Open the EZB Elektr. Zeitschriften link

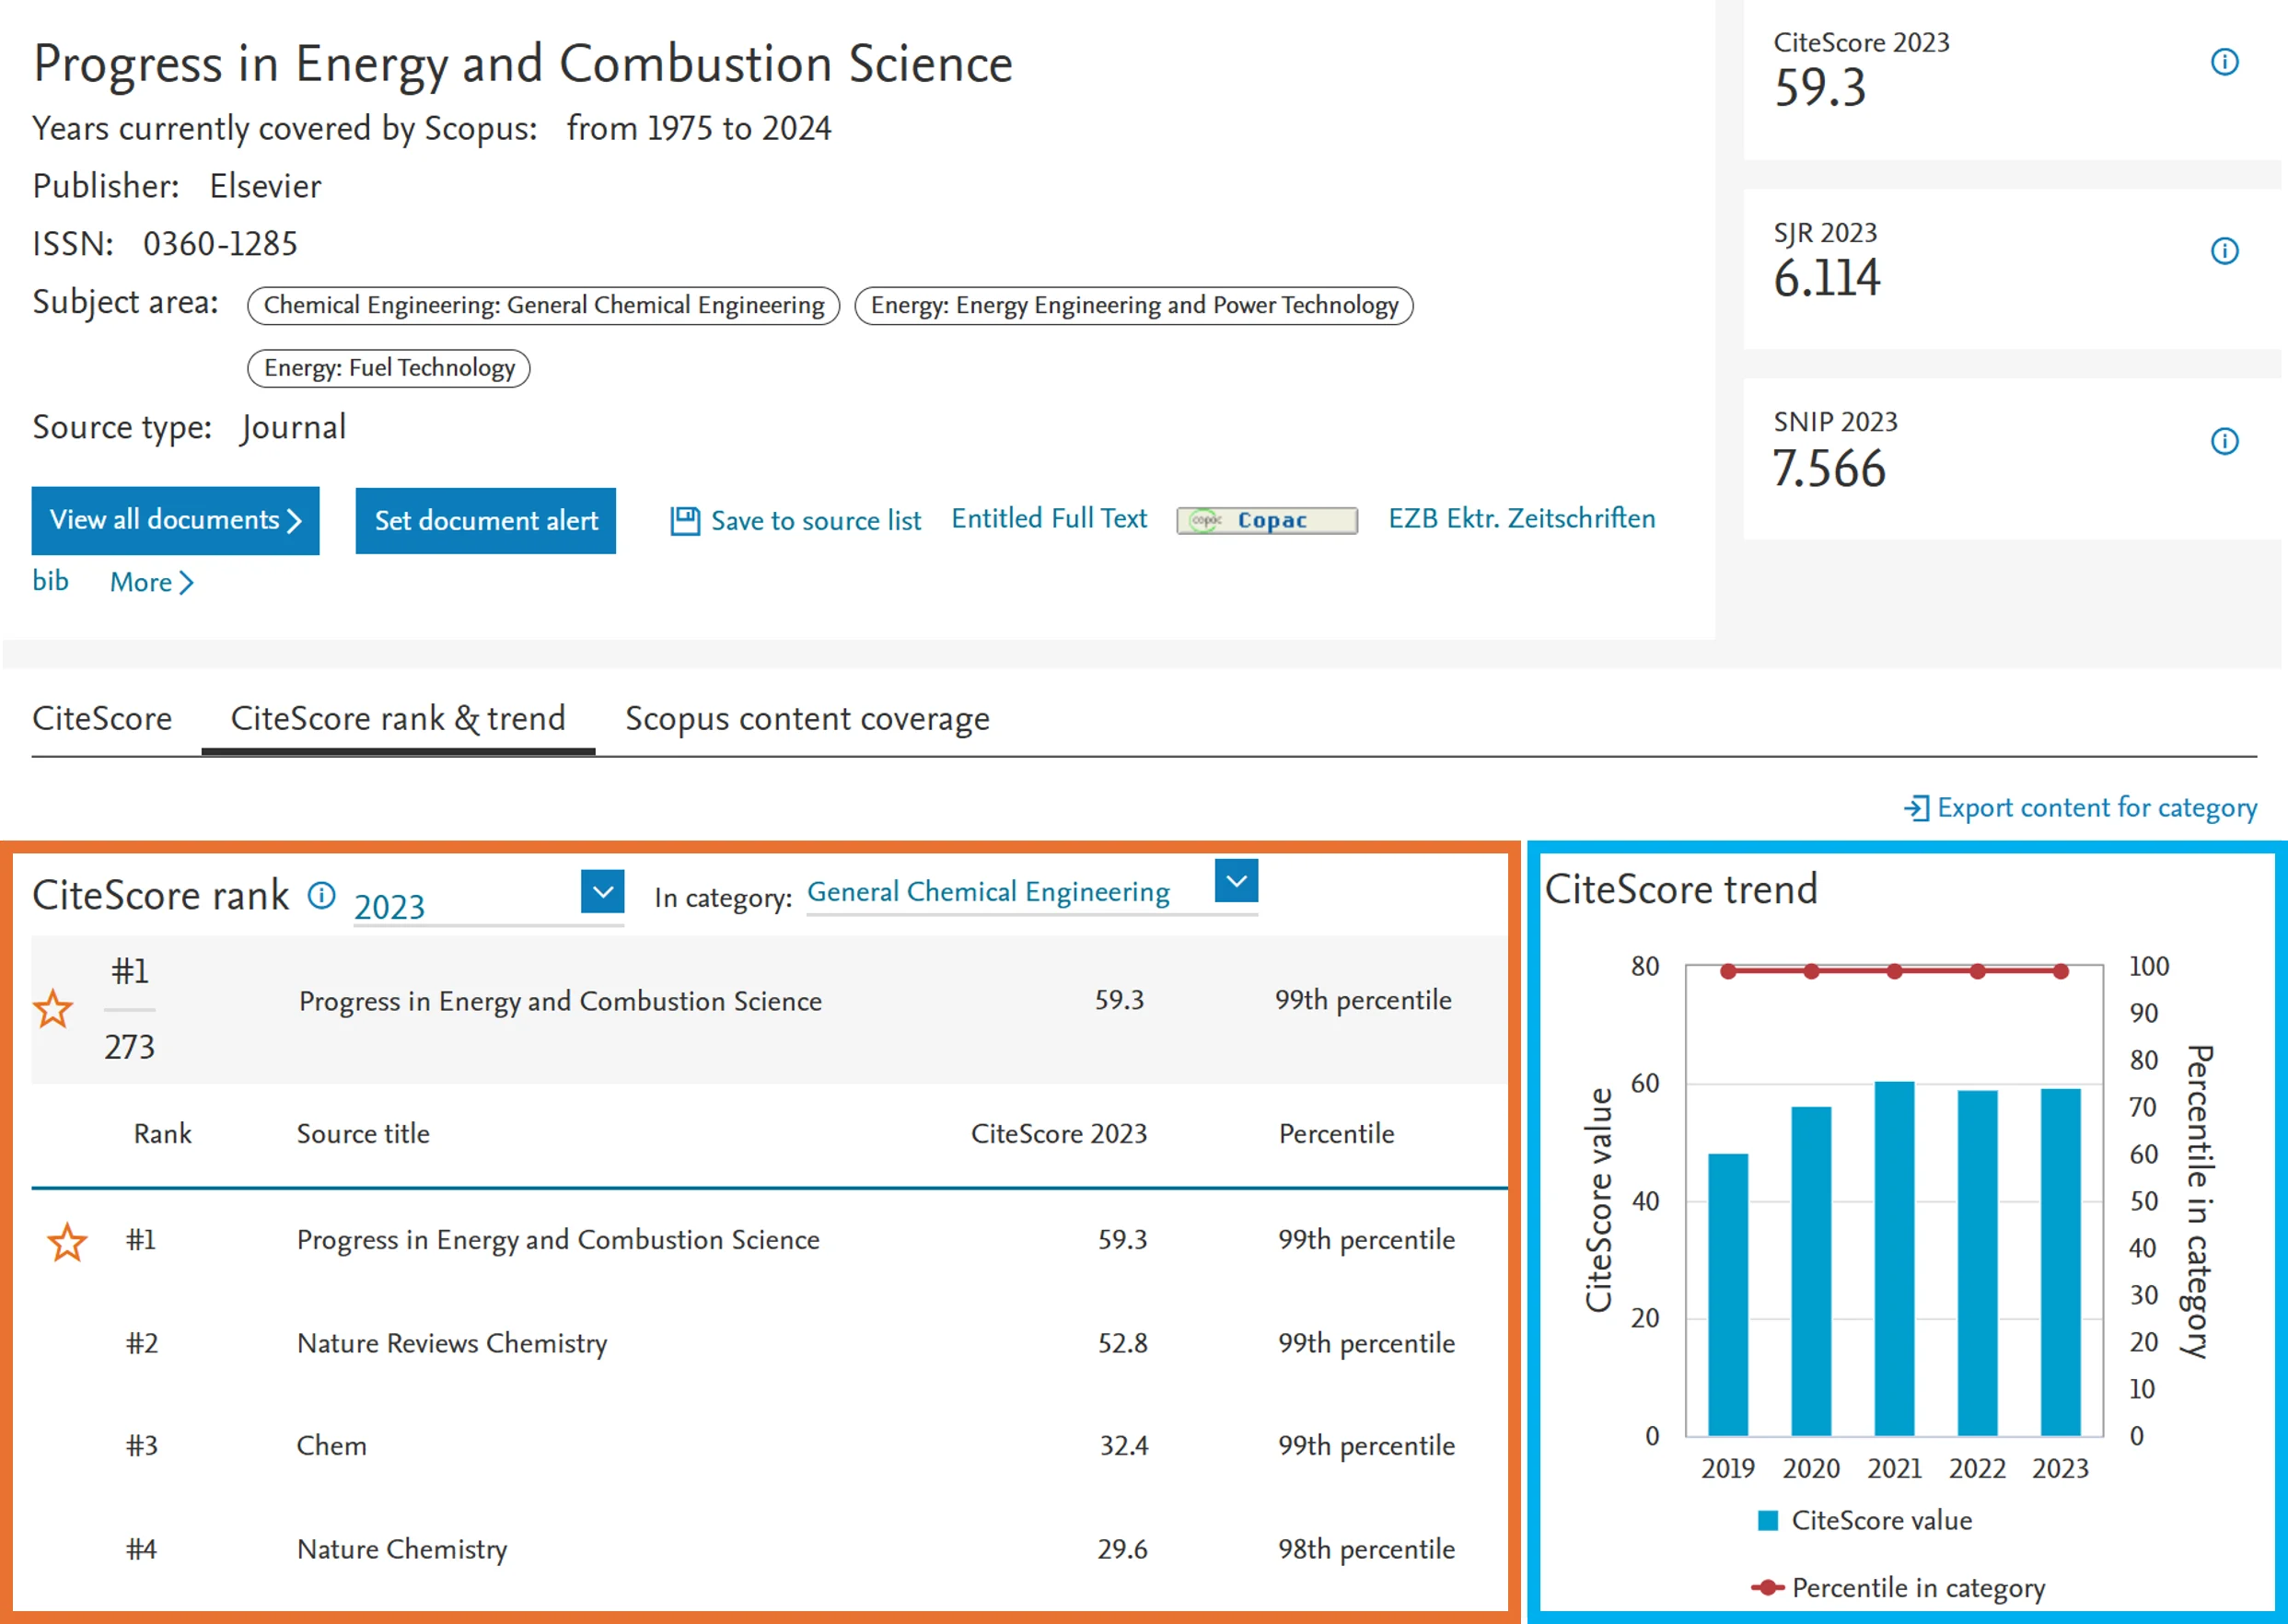tap(1521, 518)
